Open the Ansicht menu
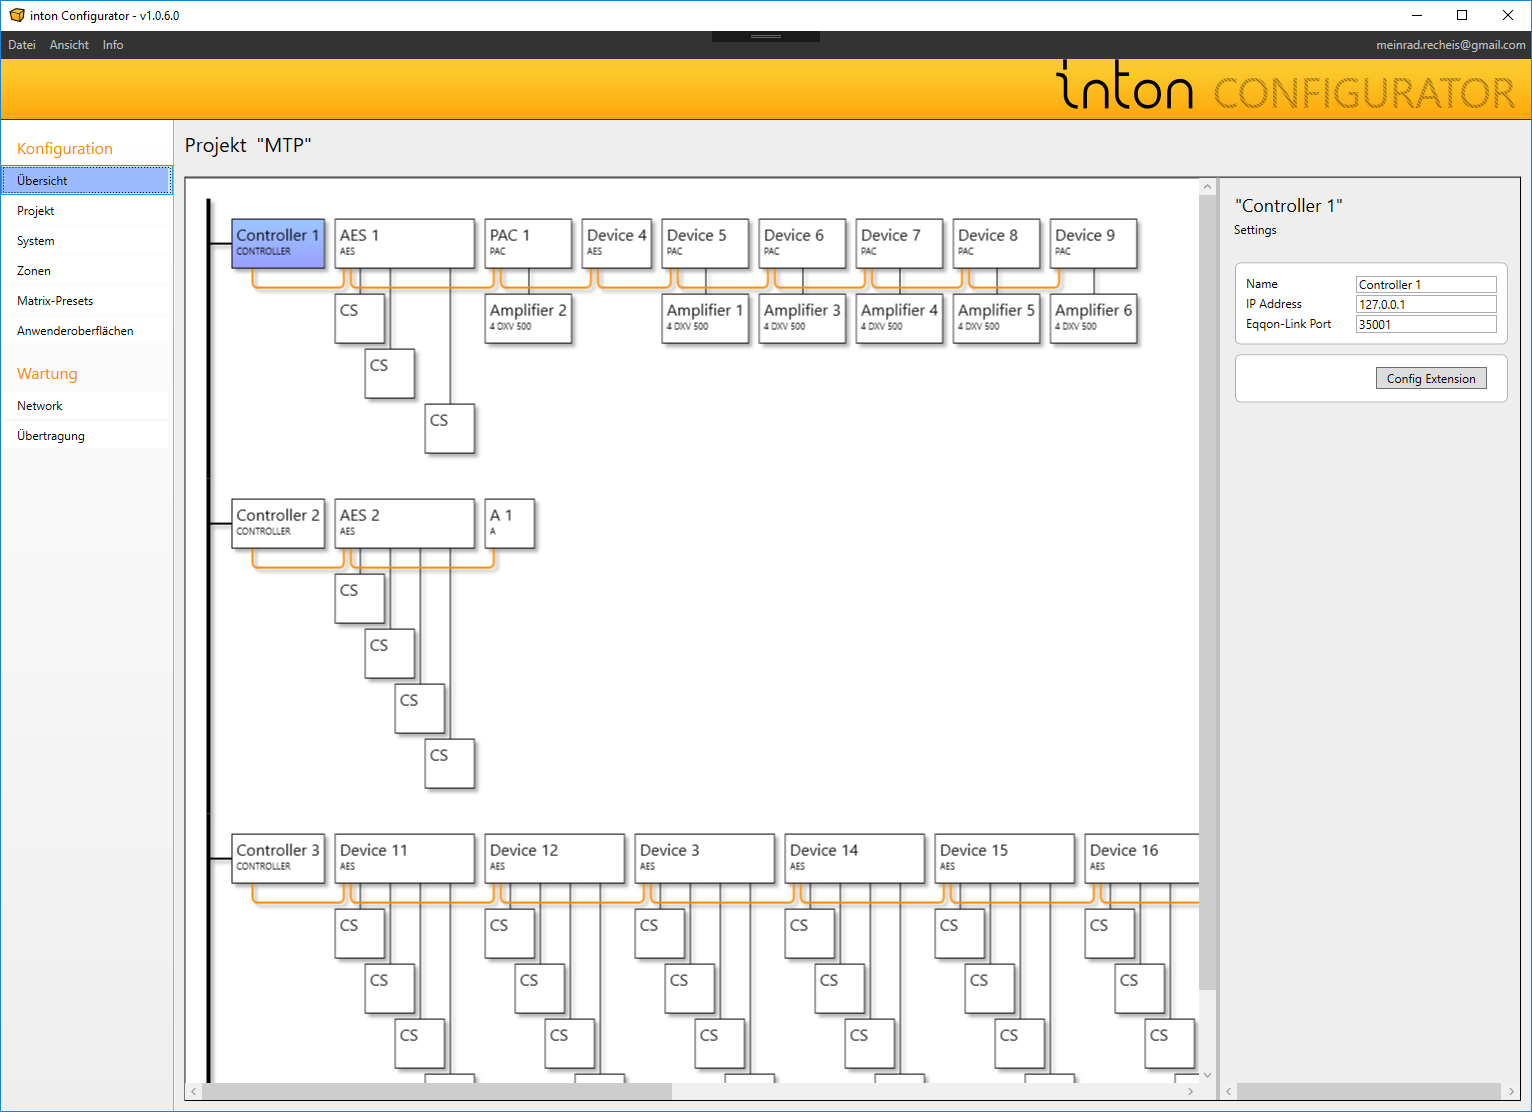The height and width of the screenshot is (1112, 1532). [69, 45]
